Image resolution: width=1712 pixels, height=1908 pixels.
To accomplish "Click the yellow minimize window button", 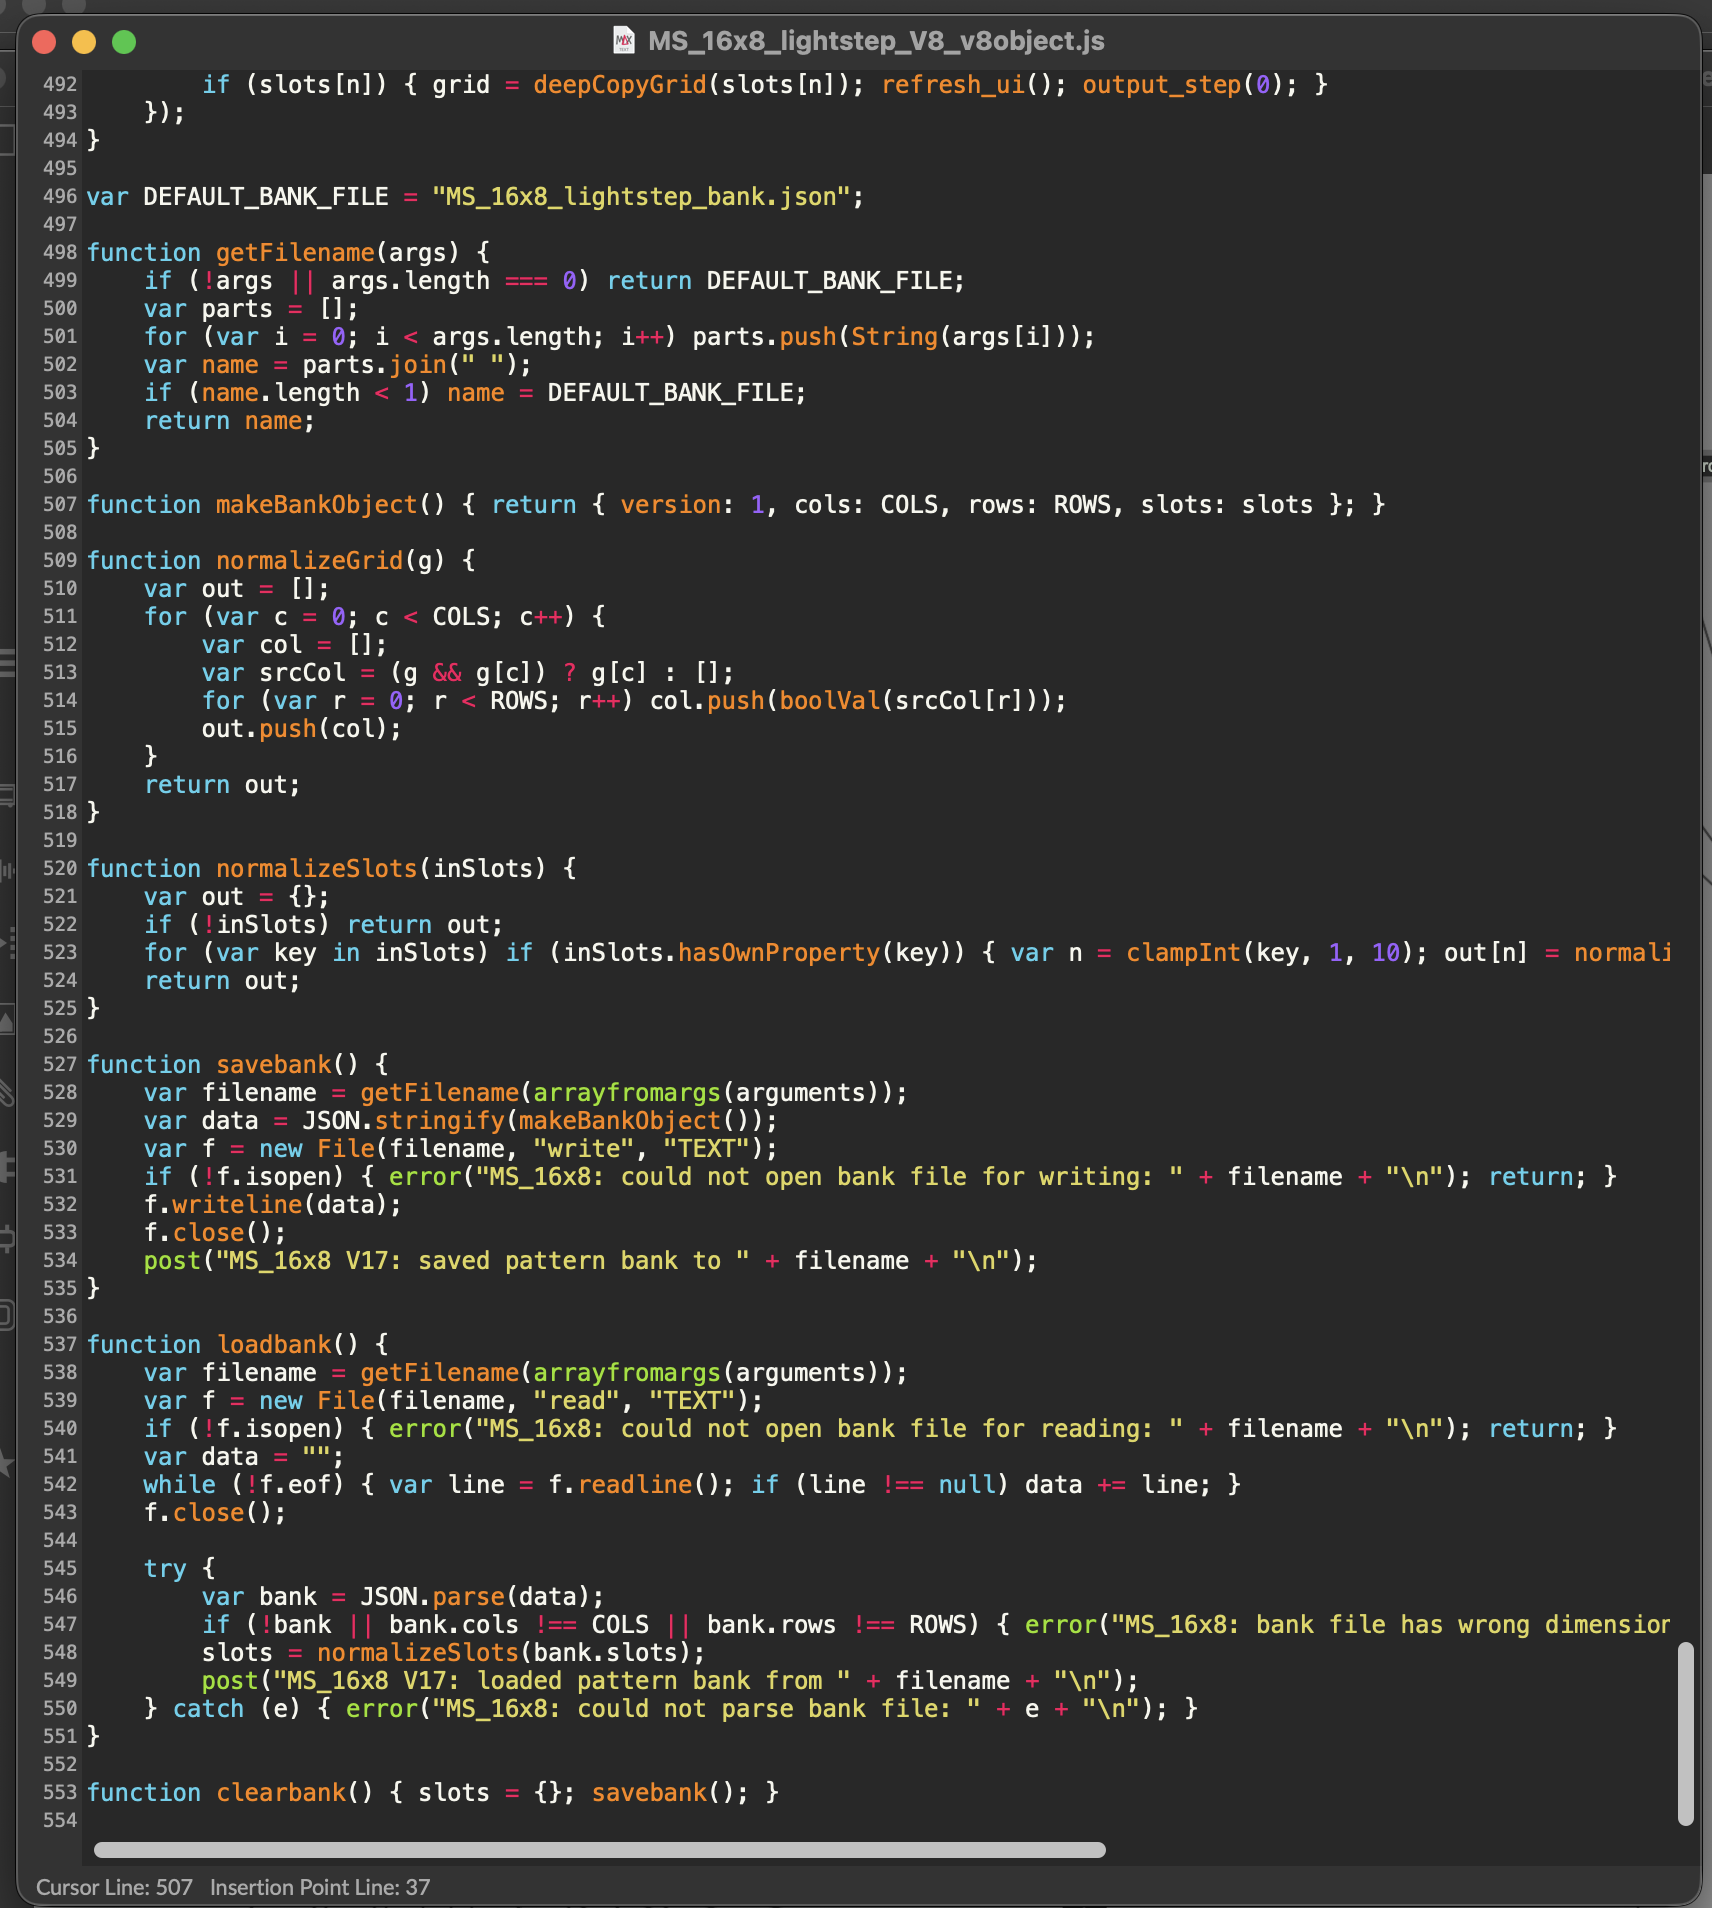I will [84, 41].
